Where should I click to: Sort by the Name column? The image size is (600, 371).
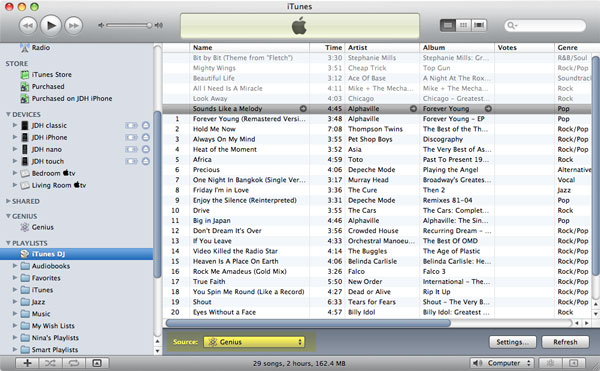(x=249, y=47)
